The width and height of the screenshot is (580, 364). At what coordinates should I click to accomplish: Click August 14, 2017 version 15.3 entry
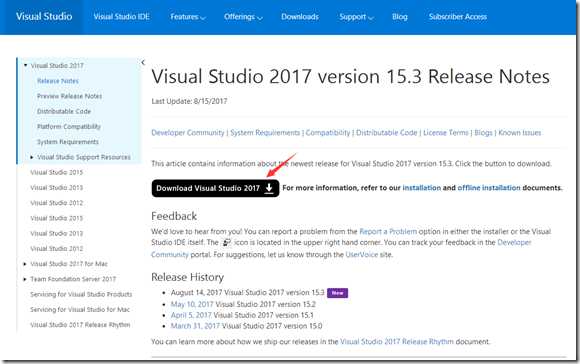[x=247, y=293]
